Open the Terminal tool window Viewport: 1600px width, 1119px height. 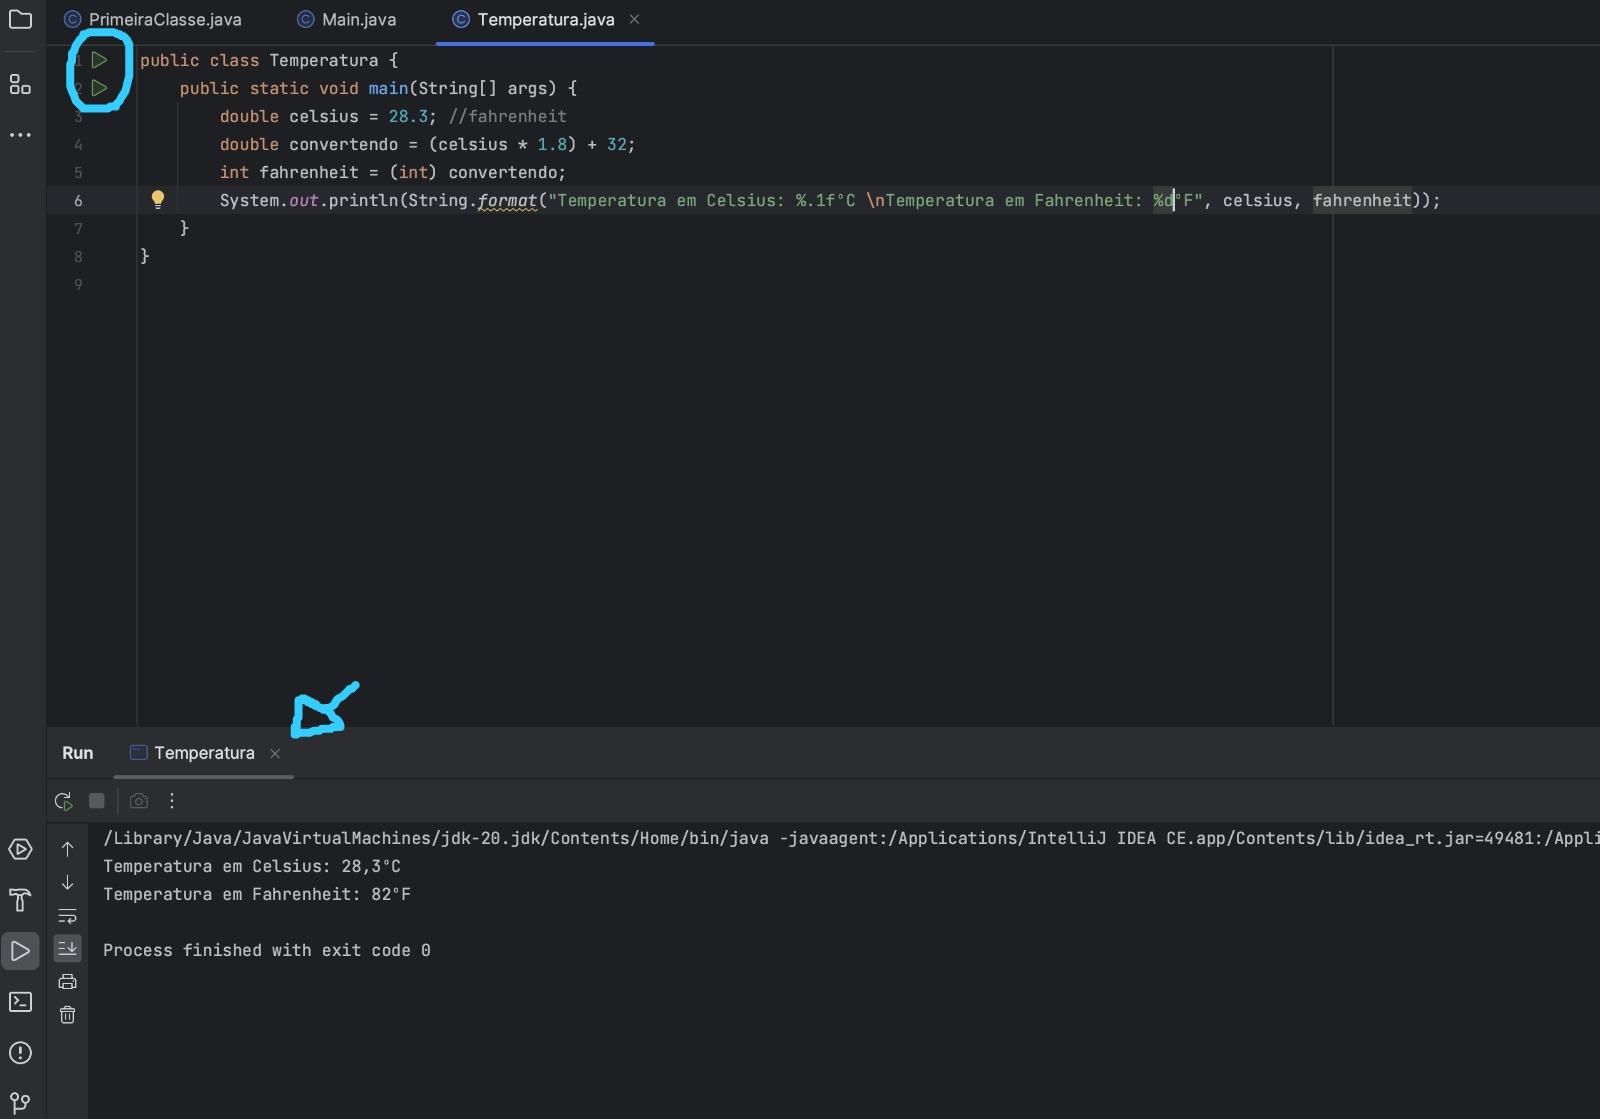click(x=20, y=1002)
